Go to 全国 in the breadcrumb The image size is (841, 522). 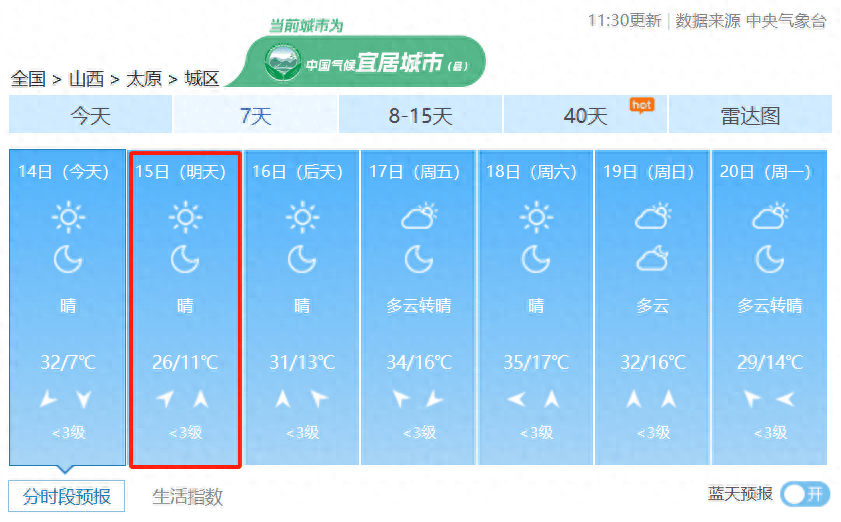(28, 79)
